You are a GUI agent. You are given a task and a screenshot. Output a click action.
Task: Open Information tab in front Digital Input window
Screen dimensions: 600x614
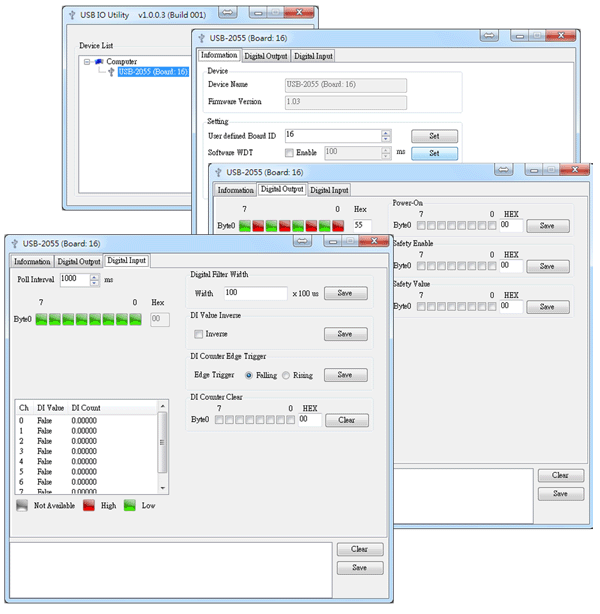point(32,262)
